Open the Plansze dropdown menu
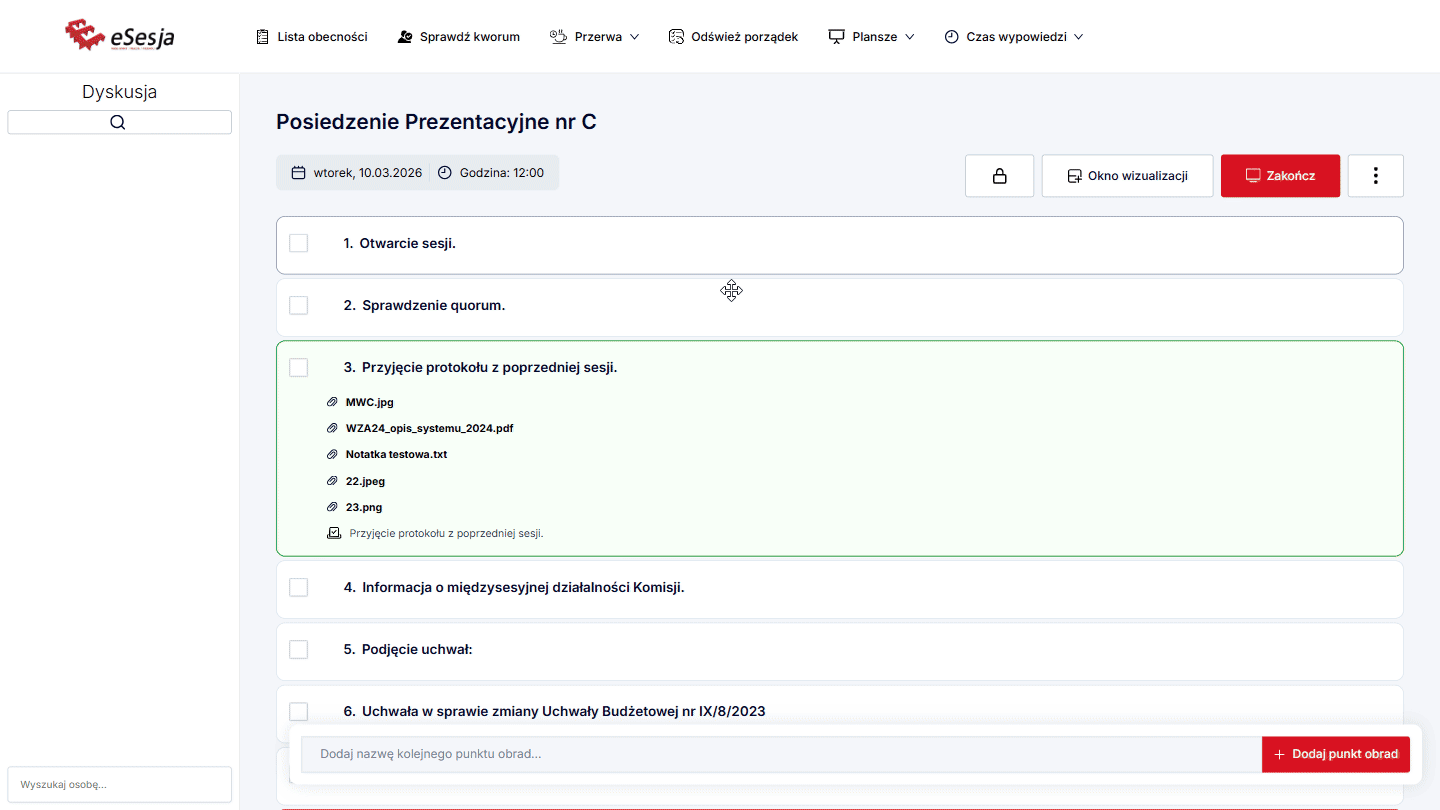1440x810 pixels. point(871,37)
